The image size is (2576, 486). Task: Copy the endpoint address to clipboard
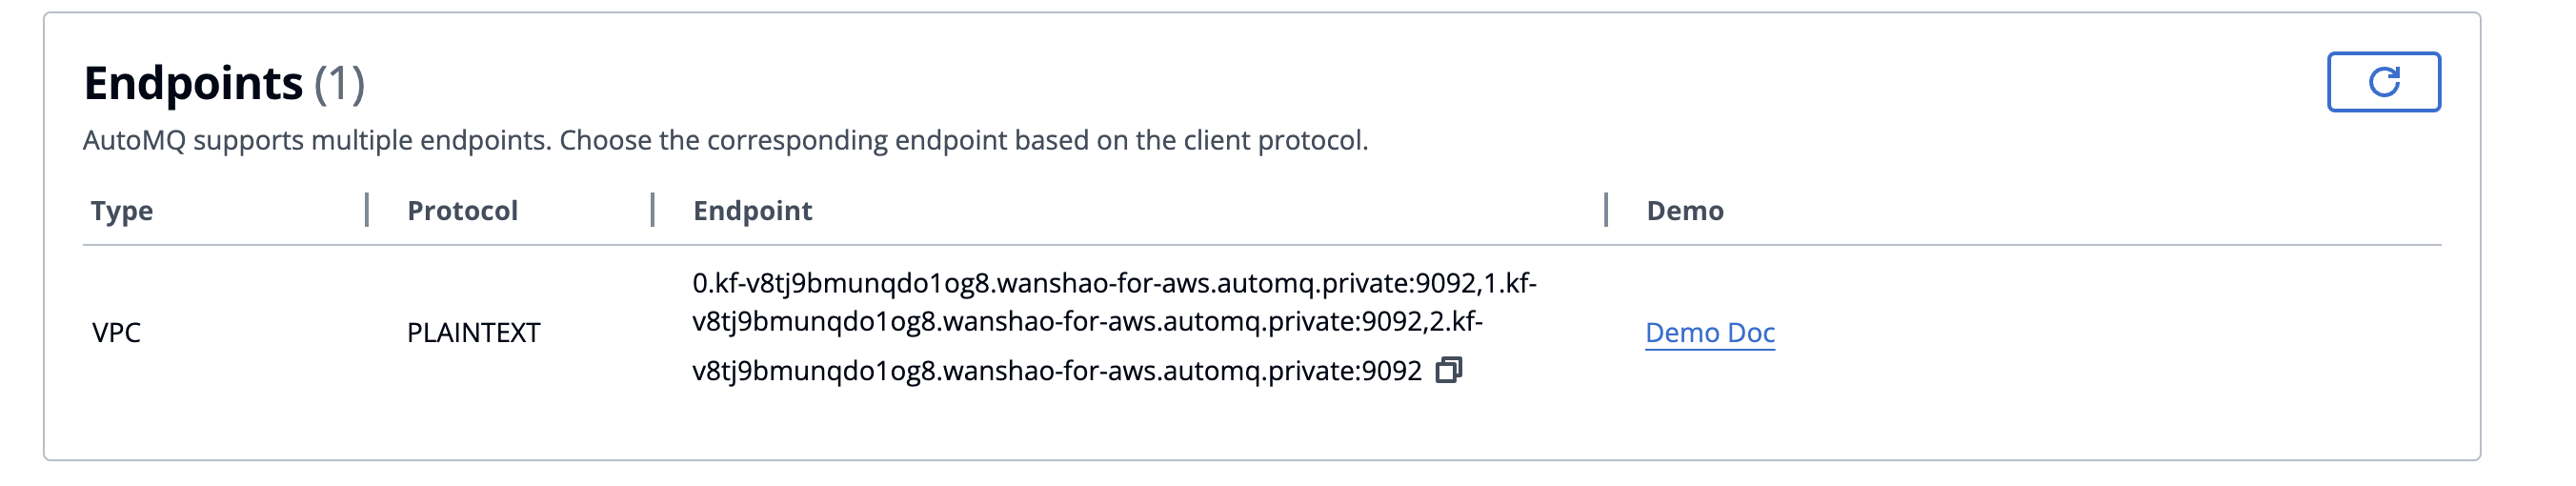pos(1449,370)
